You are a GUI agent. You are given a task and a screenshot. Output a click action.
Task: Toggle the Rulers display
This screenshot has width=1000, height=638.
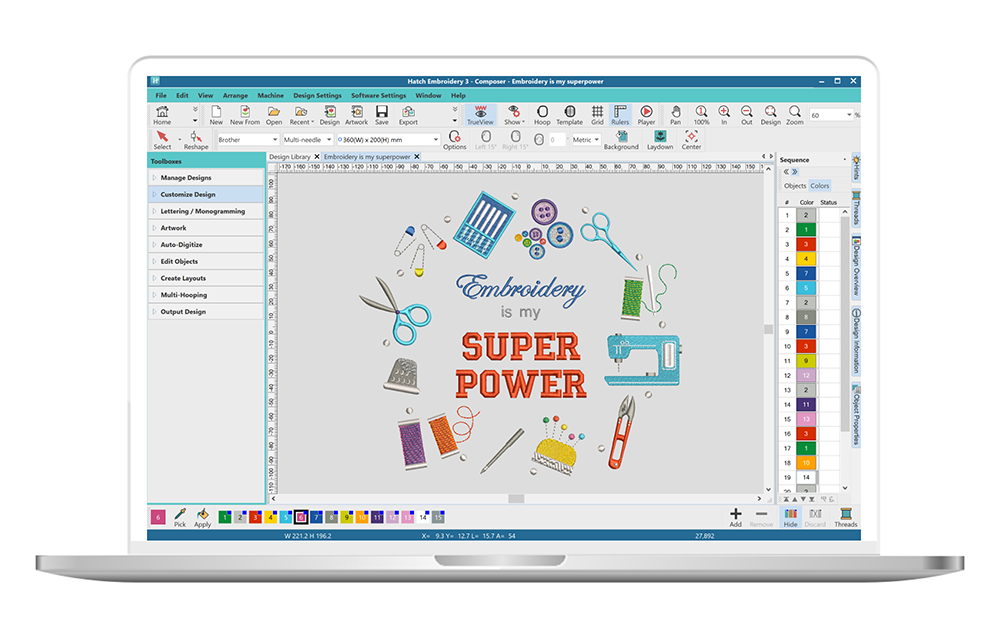(621, 114)
